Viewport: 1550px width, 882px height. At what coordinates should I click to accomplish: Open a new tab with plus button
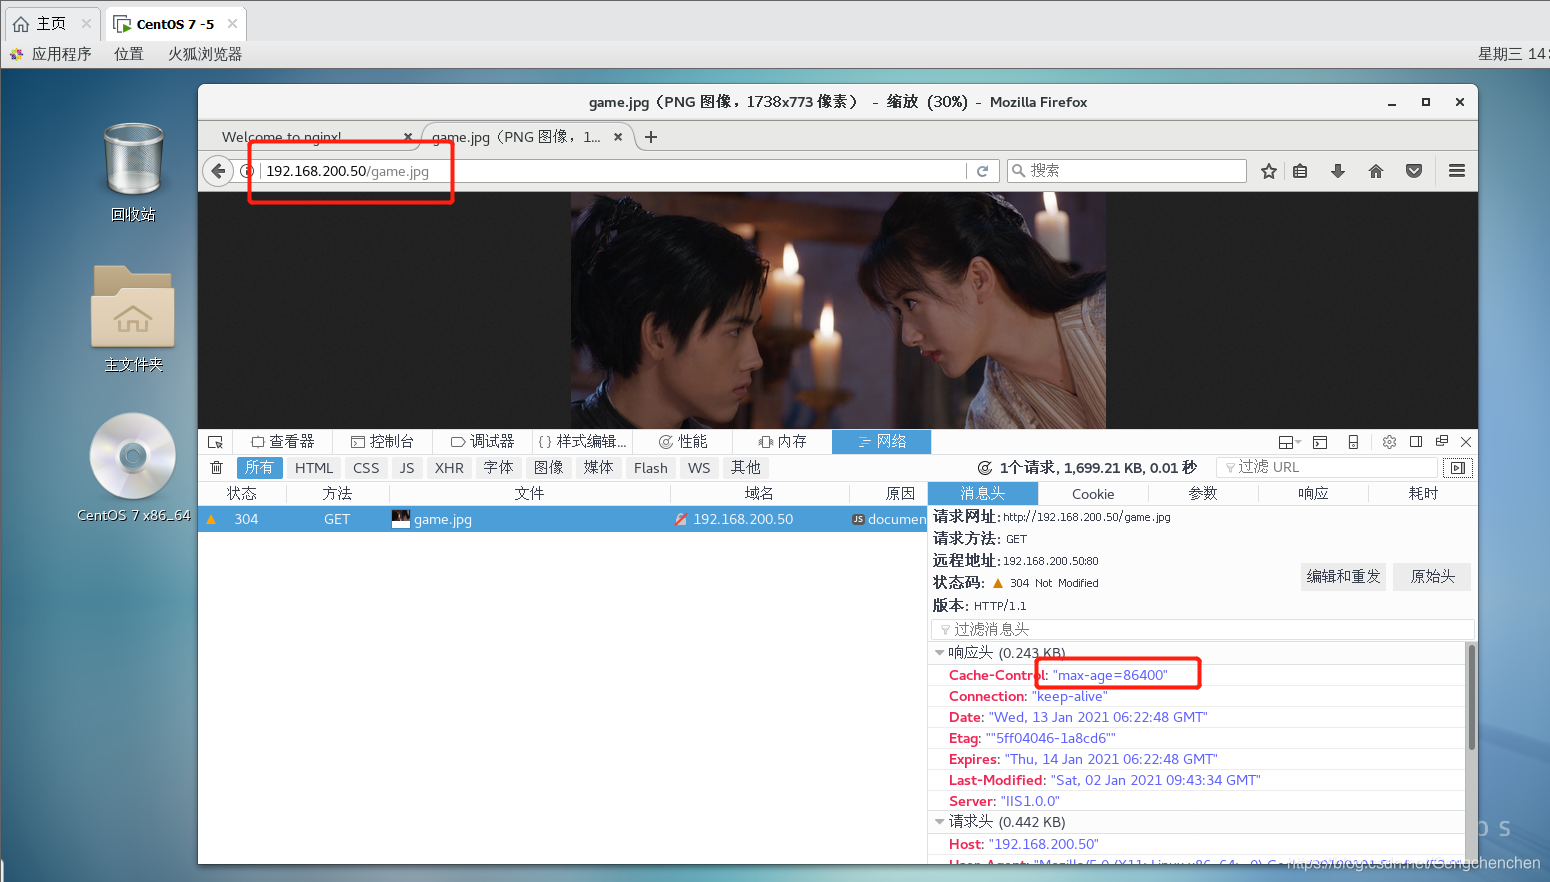point(651,137)
